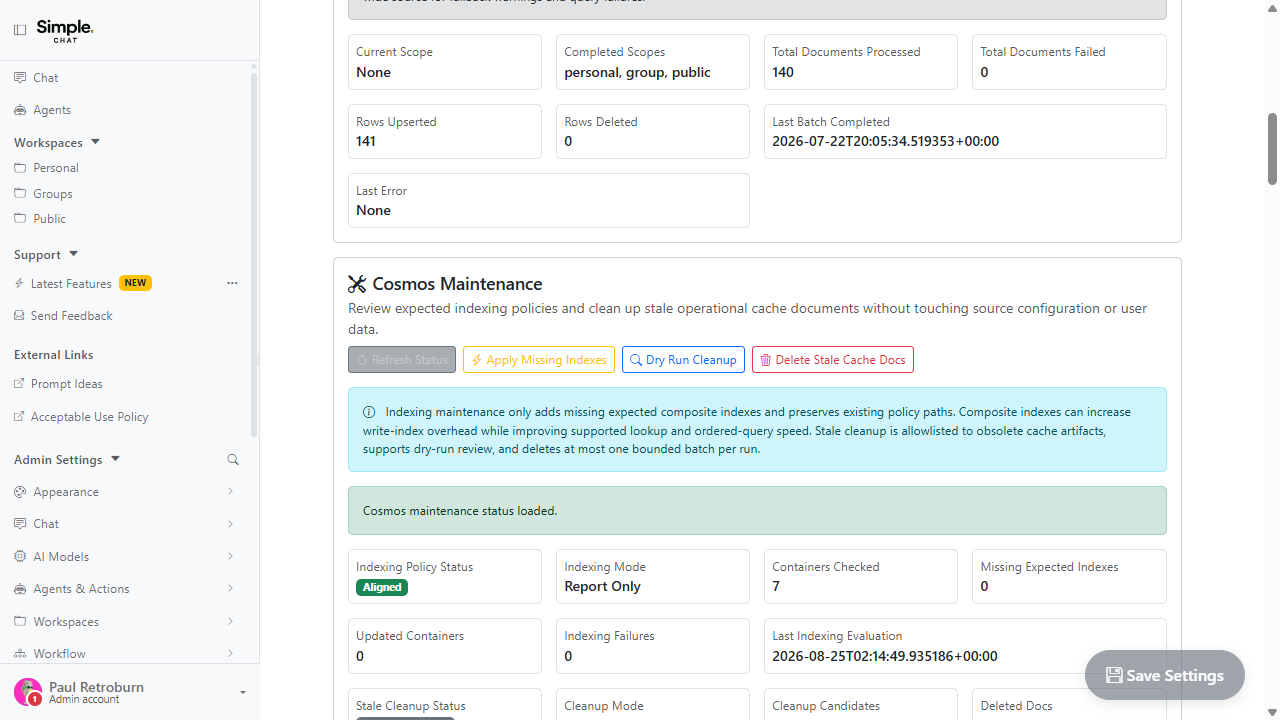Click Delete Stale Cache Docs
1280x720 pixels.
click(833, 360)
